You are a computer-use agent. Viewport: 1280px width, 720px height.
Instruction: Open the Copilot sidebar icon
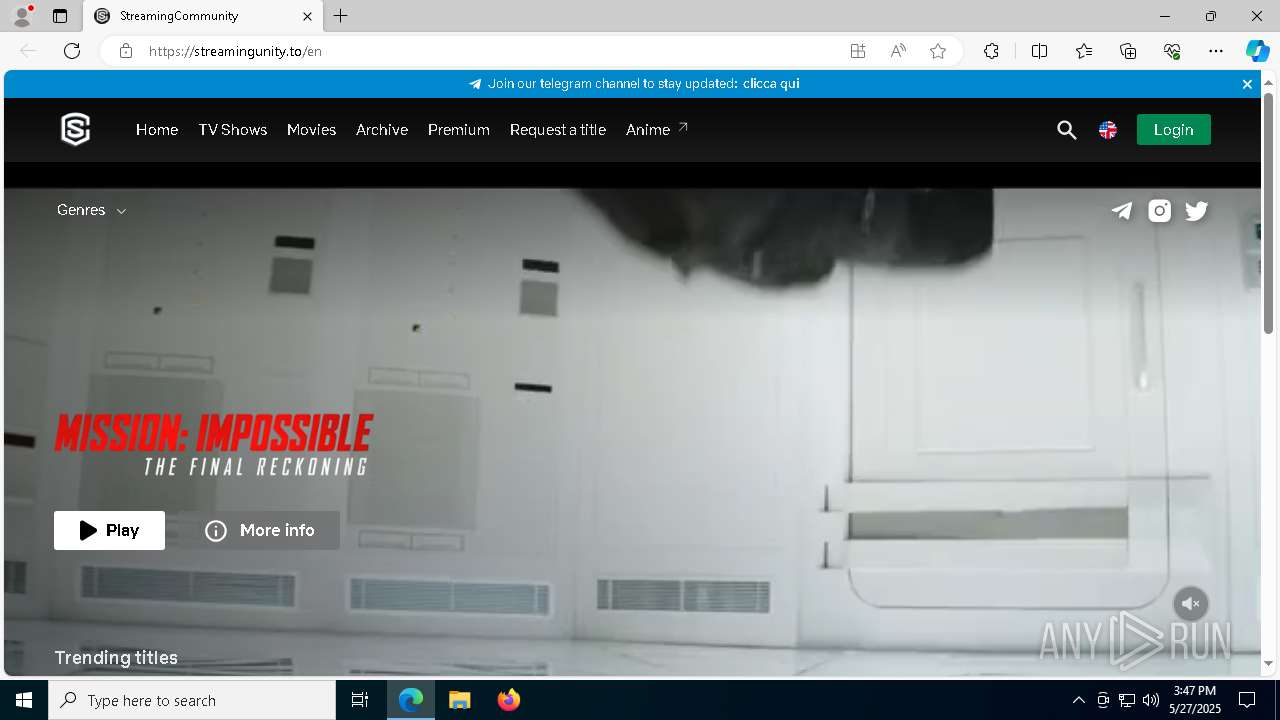click(1257, 51)
